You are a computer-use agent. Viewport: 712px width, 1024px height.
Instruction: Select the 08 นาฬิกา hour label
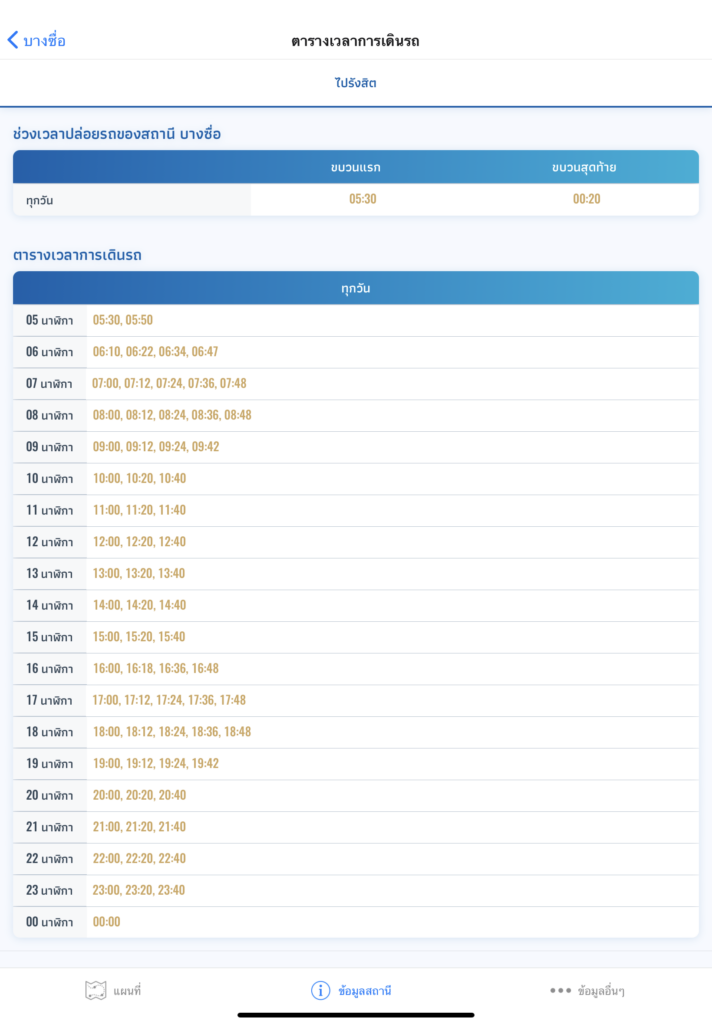[x=49, y=415]
